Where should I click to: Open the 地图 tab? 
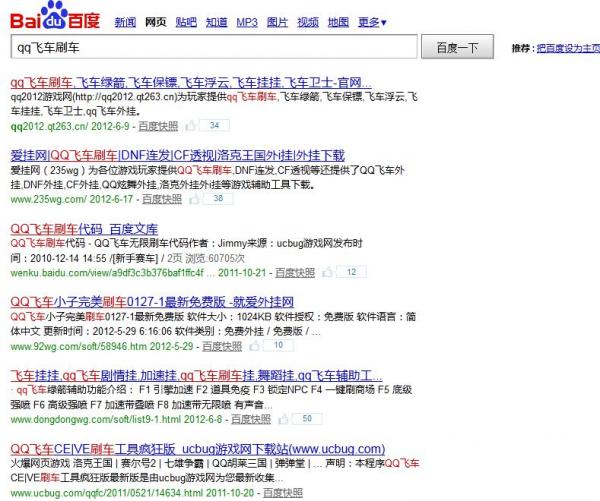pos(338,23)
